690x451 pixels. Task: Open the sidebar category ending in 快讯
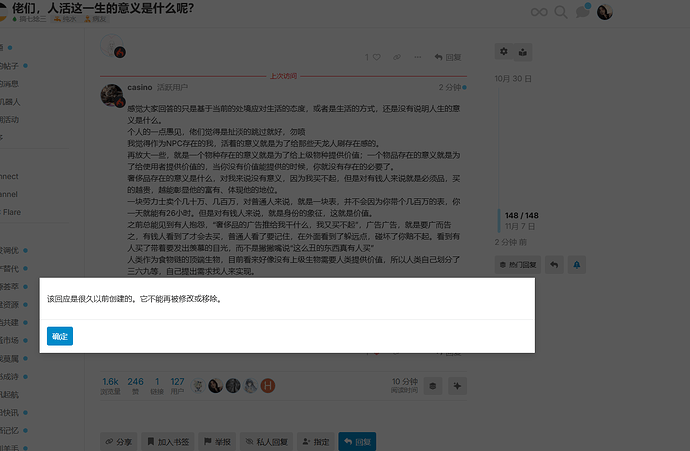(10, 413)
